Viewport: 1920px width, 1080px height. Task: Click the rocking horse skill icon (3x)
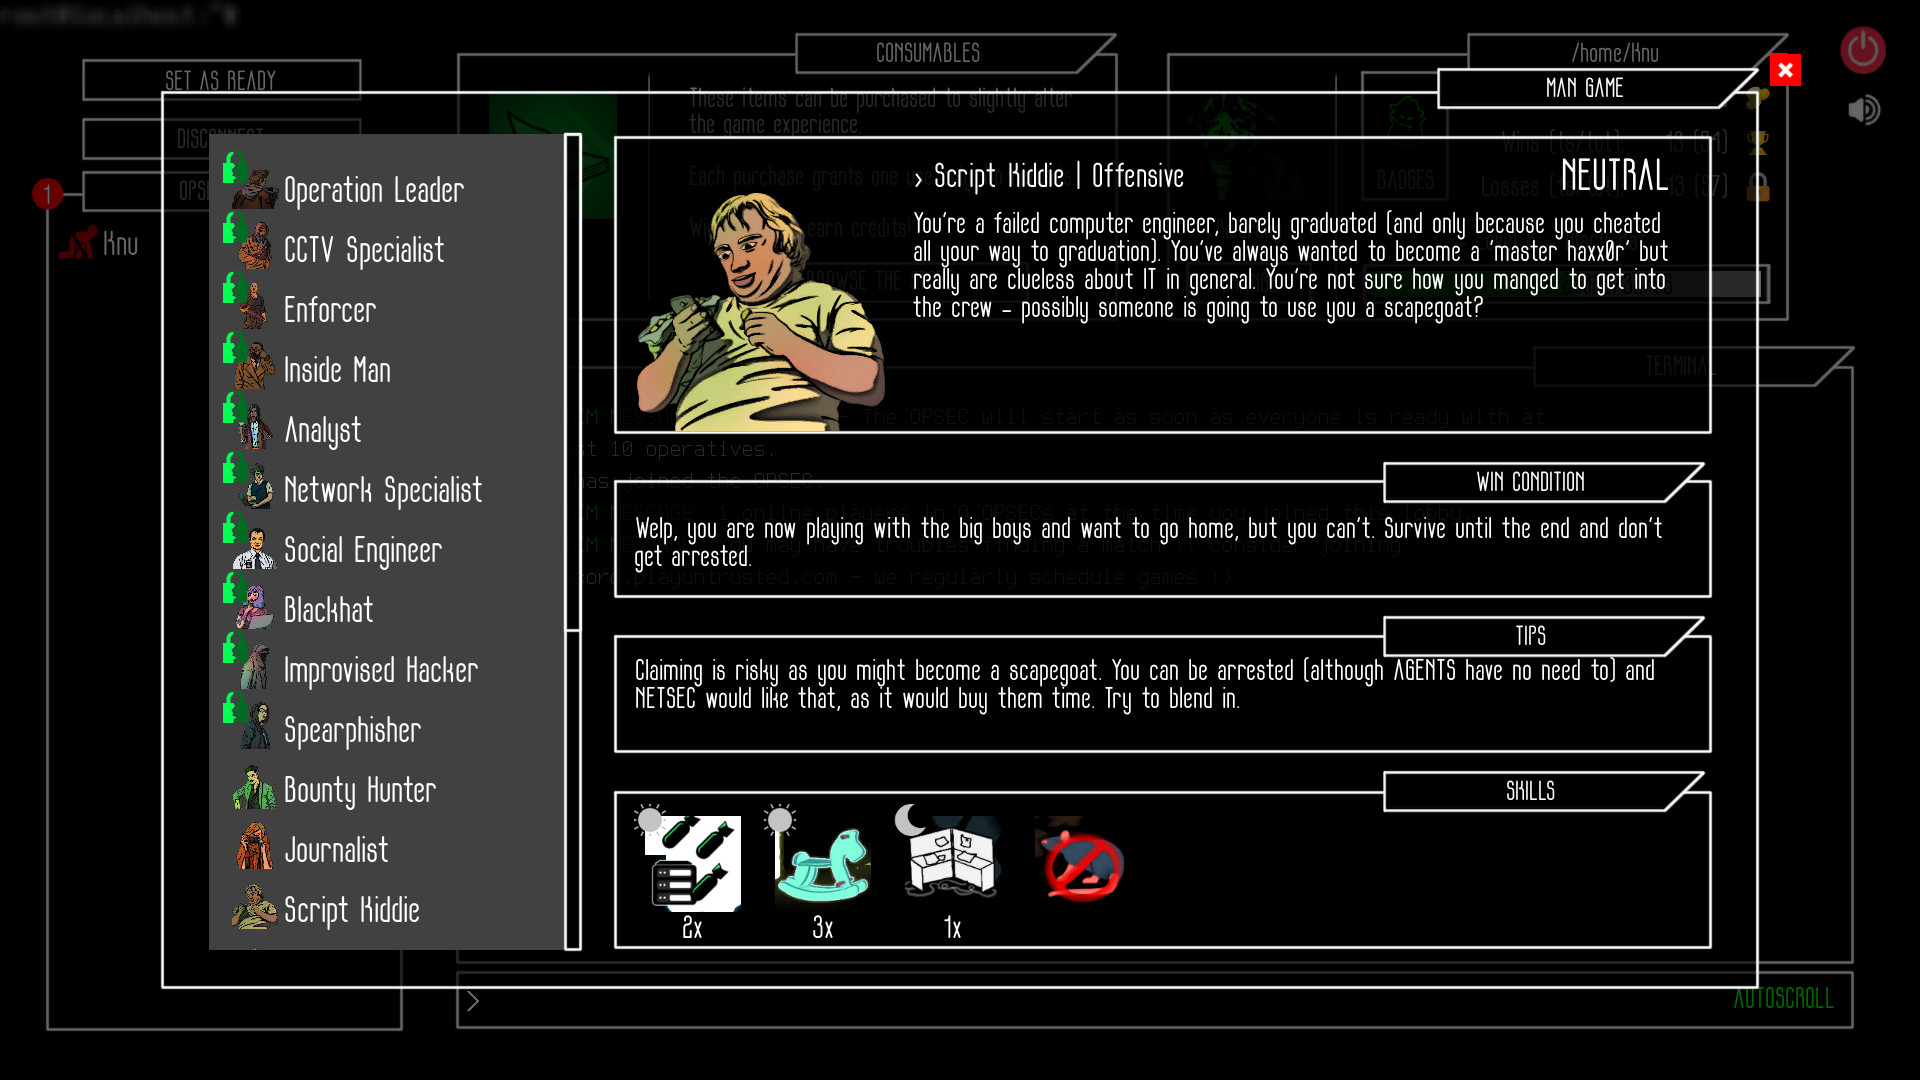point(823,864)
